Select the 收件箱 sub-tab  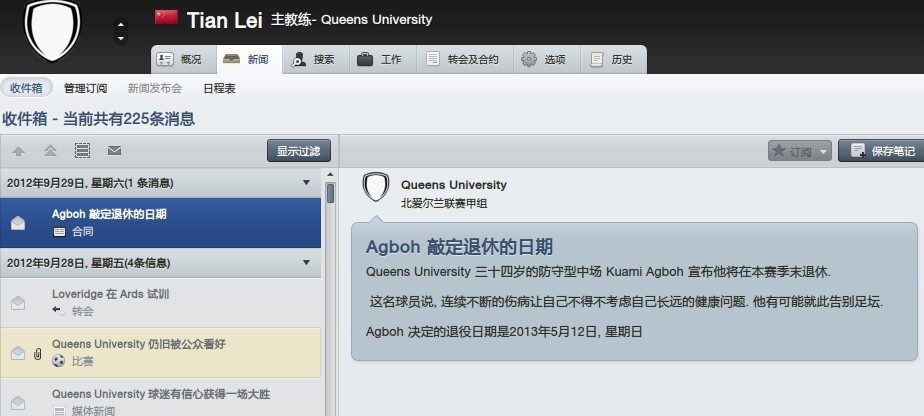pyautogui.click(x=27, y=88)
